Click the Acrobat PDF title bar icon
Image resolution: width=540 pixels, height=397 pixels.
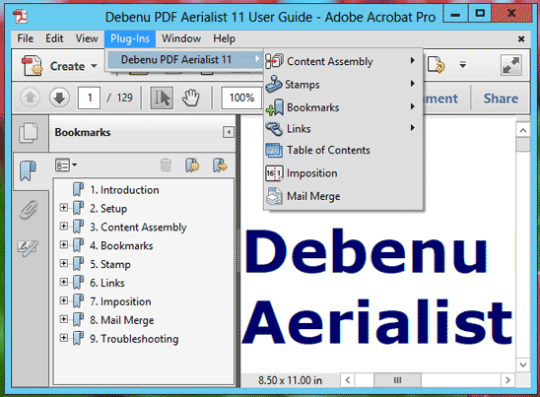20,16
